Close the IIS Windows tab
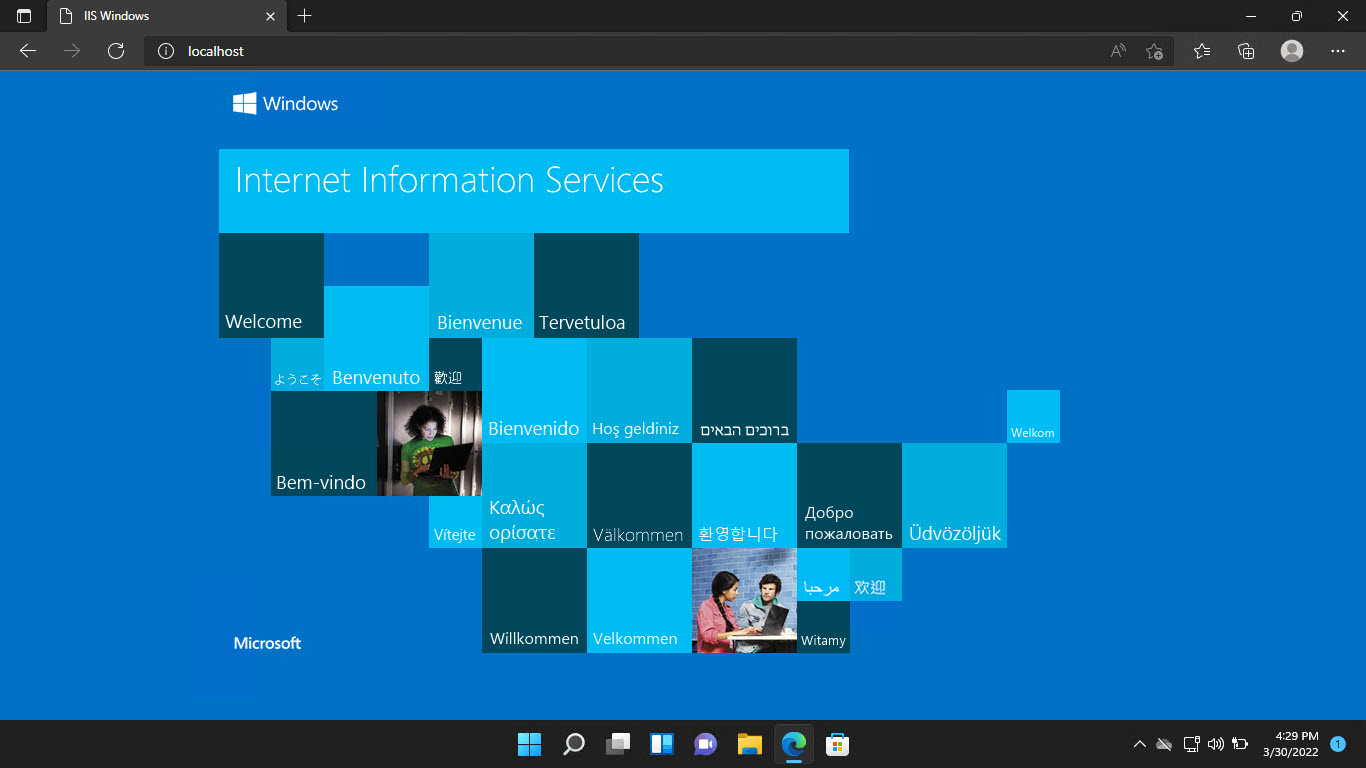 pyautogui.click(x=270, y=16)
